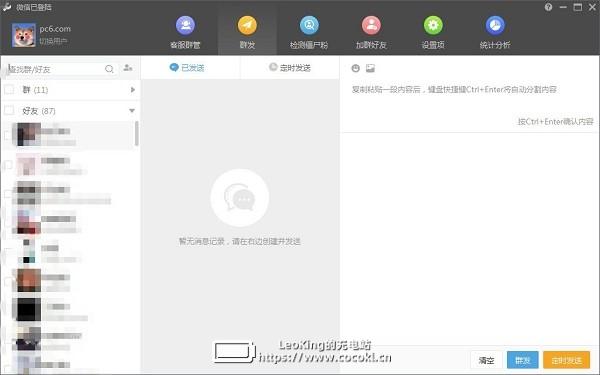Open the 设置项 settings gear icon
Viewport: 600px width, 375px height.
(x=433, y=25)
